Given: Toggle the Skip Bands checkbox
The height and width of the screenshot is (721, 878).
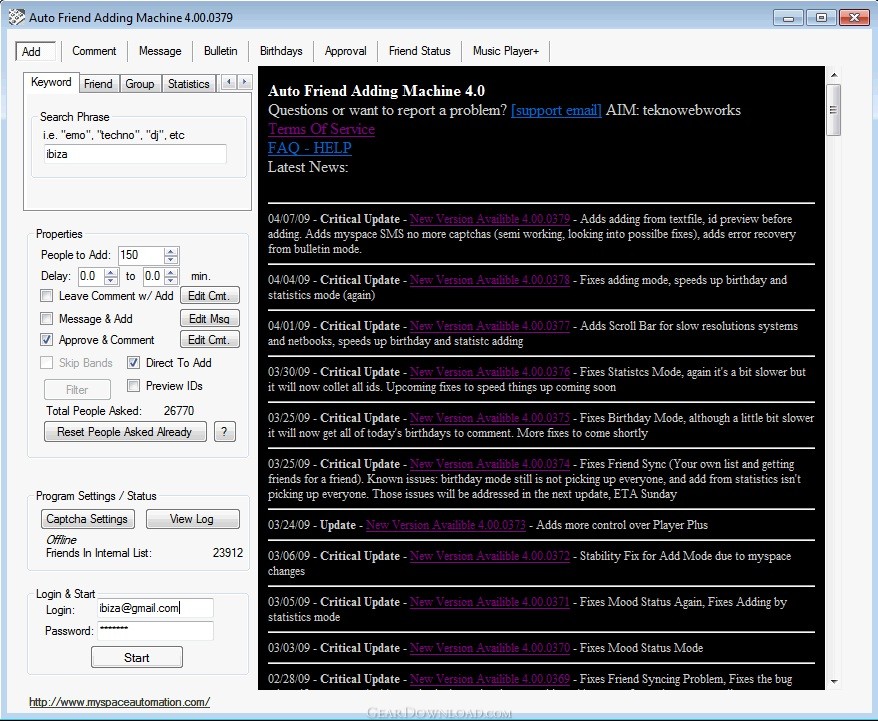Looking at the screenshot, I should (46, 363).
